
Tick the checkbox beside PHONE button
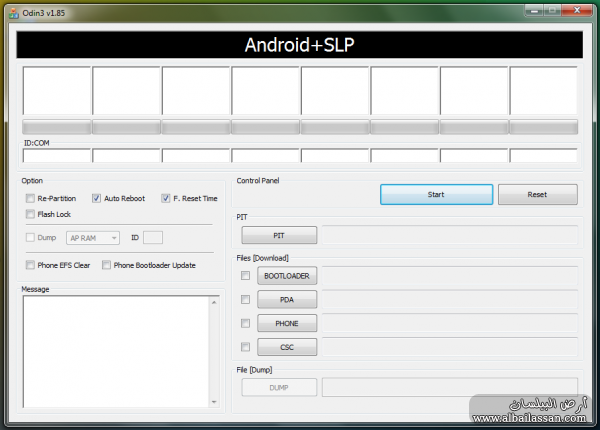[x=245, y=323]
